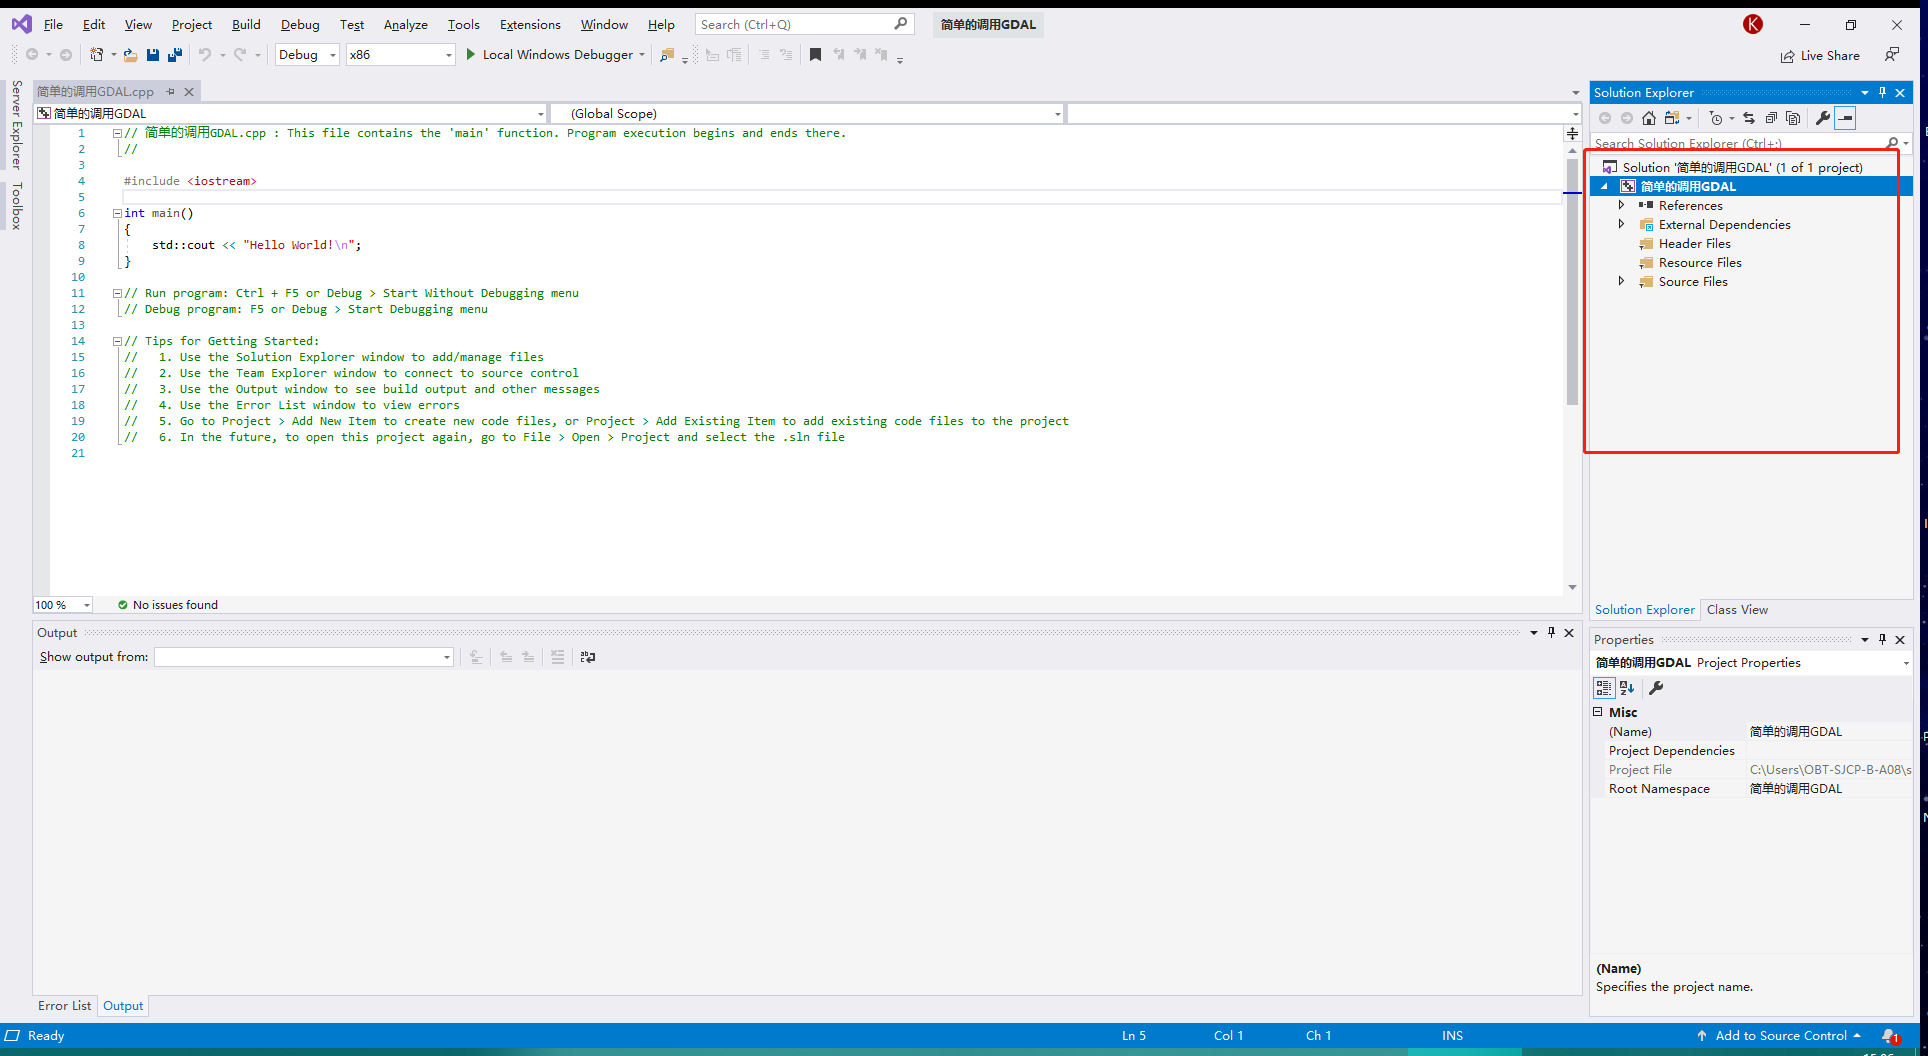This screenshot has height=1056, width=1928.
Task: Open the Global Scope dropdown
Action: coord(808,114)
